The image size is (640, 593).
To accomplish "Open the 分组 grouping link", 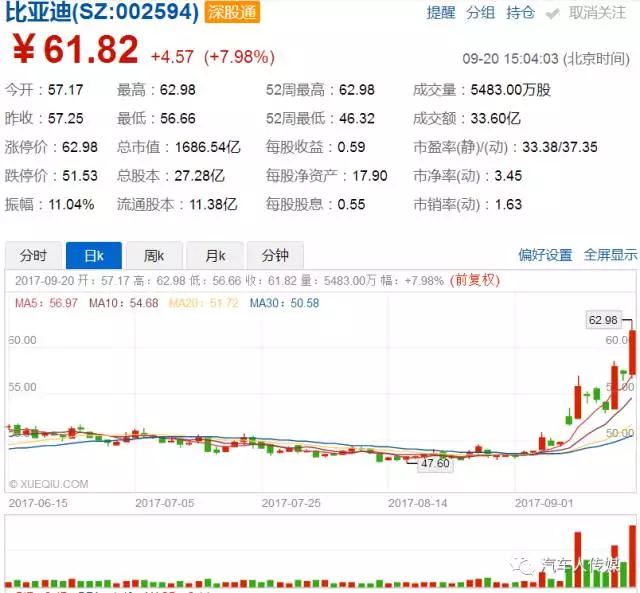I will (x=480, y=13).
